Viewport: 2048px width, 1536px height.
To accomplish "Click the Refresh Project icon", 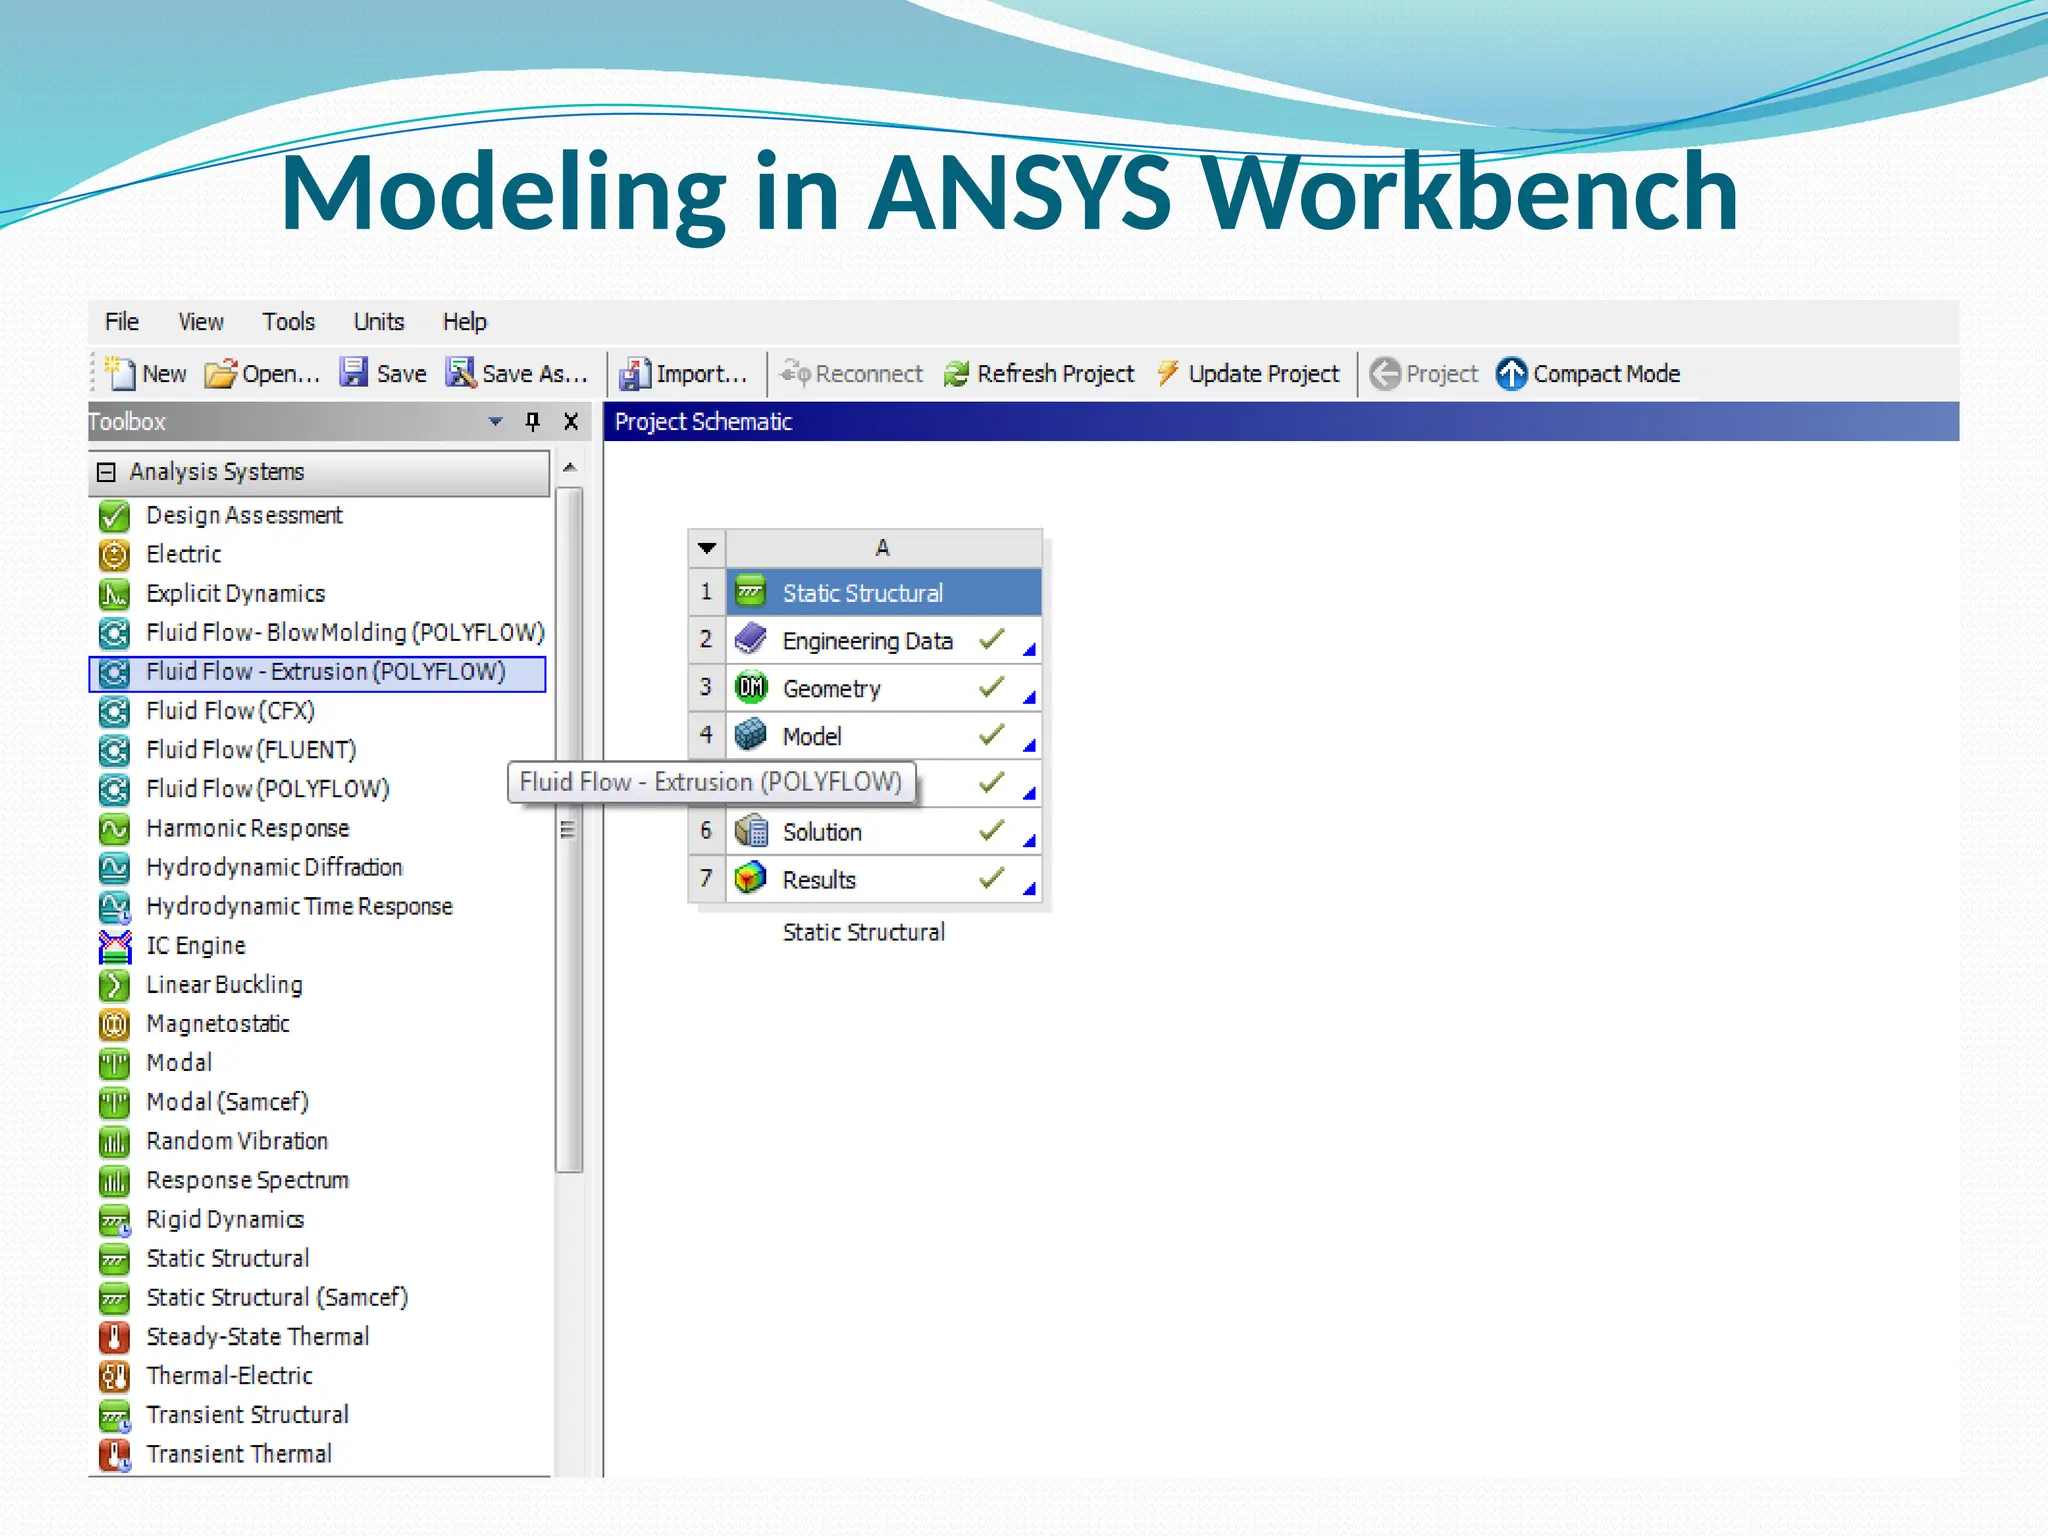I will pos(957,373).
